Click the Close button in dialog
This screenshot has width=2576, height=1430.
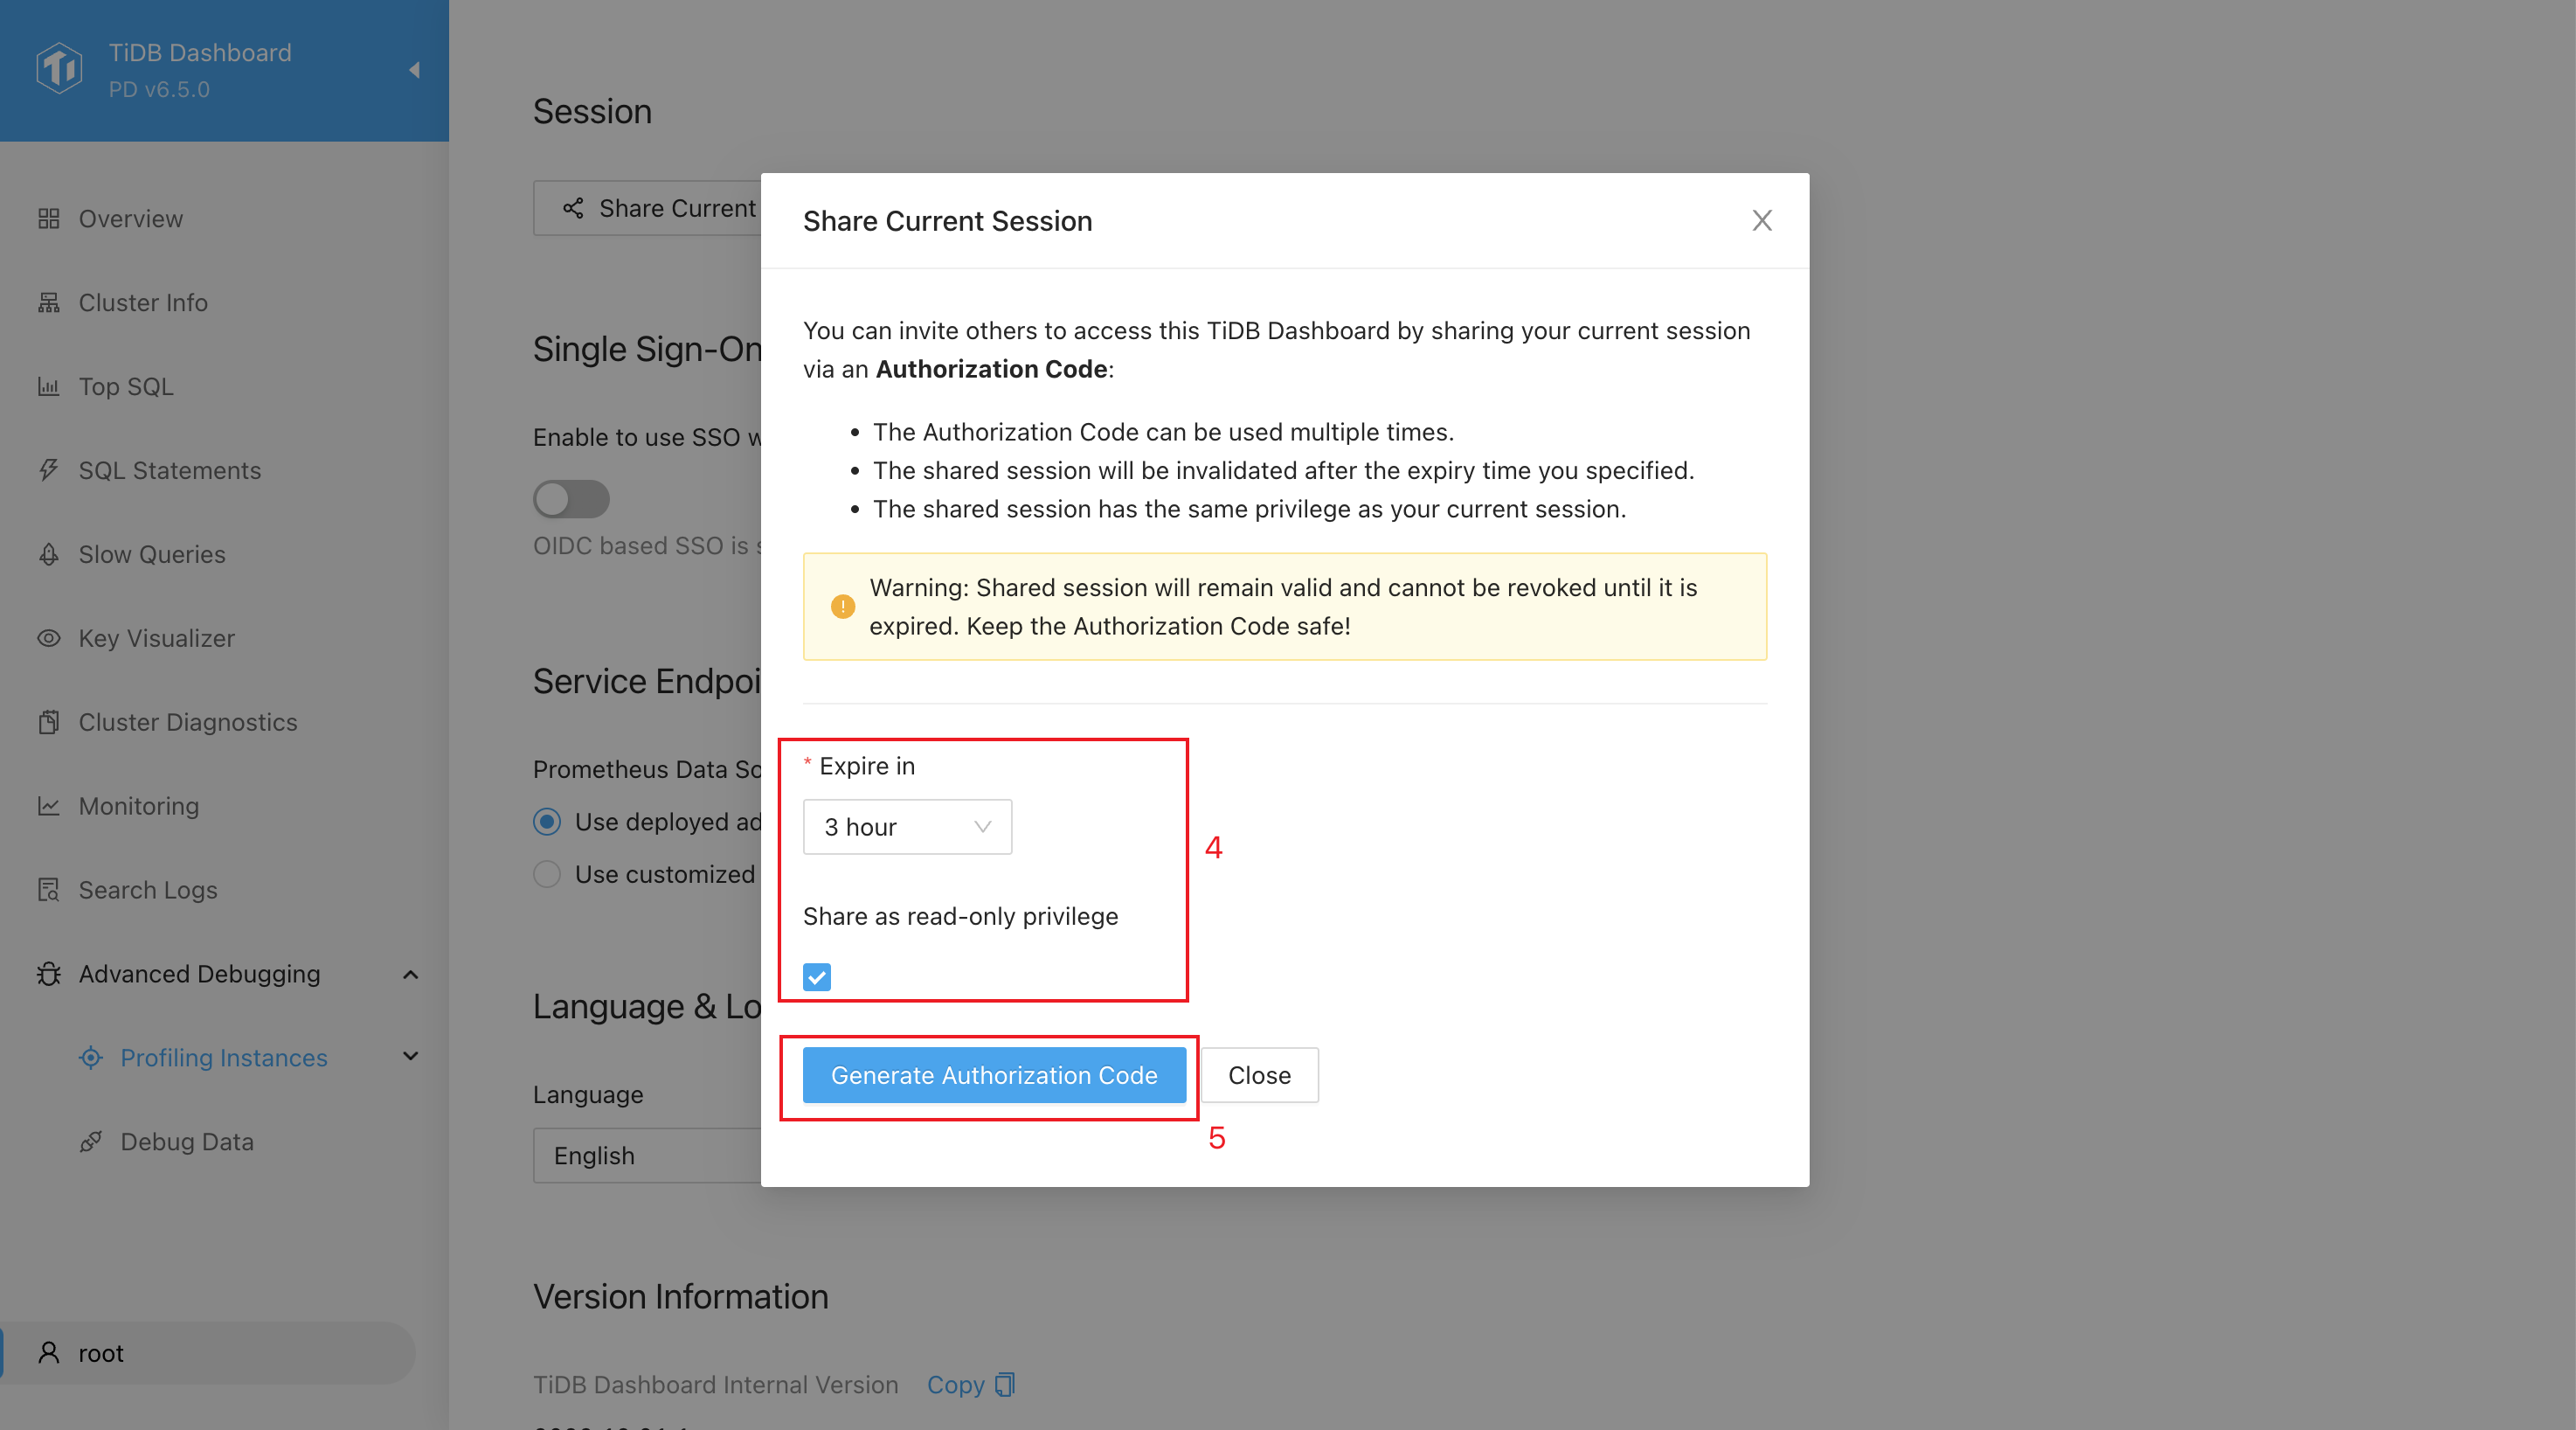1260,1075
